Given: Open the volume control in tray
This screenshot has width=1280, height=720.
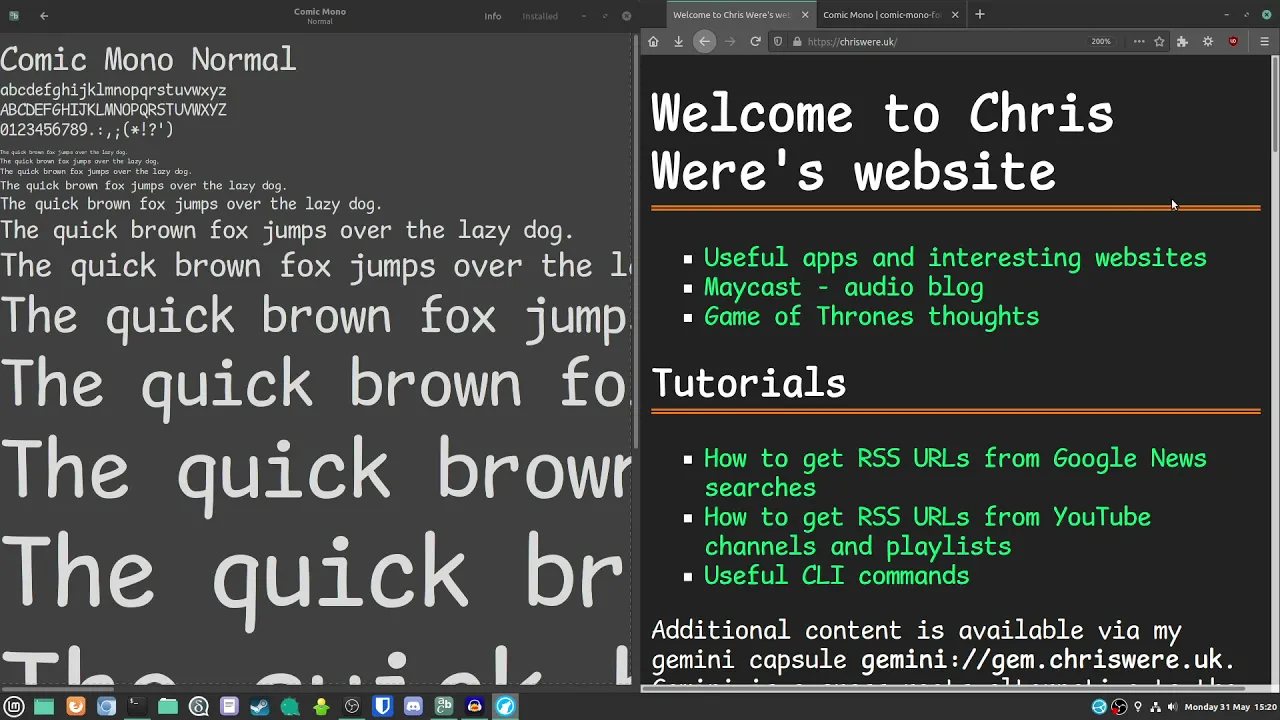Looking at the screenshot, I should pos(1172,707).
